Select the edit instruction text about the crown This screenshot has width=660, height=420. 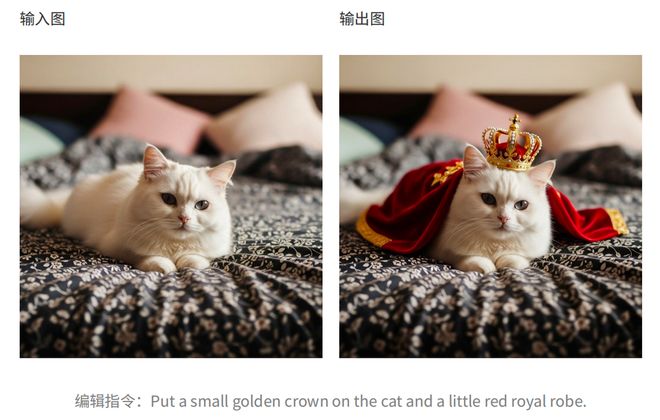coord(368,401)
